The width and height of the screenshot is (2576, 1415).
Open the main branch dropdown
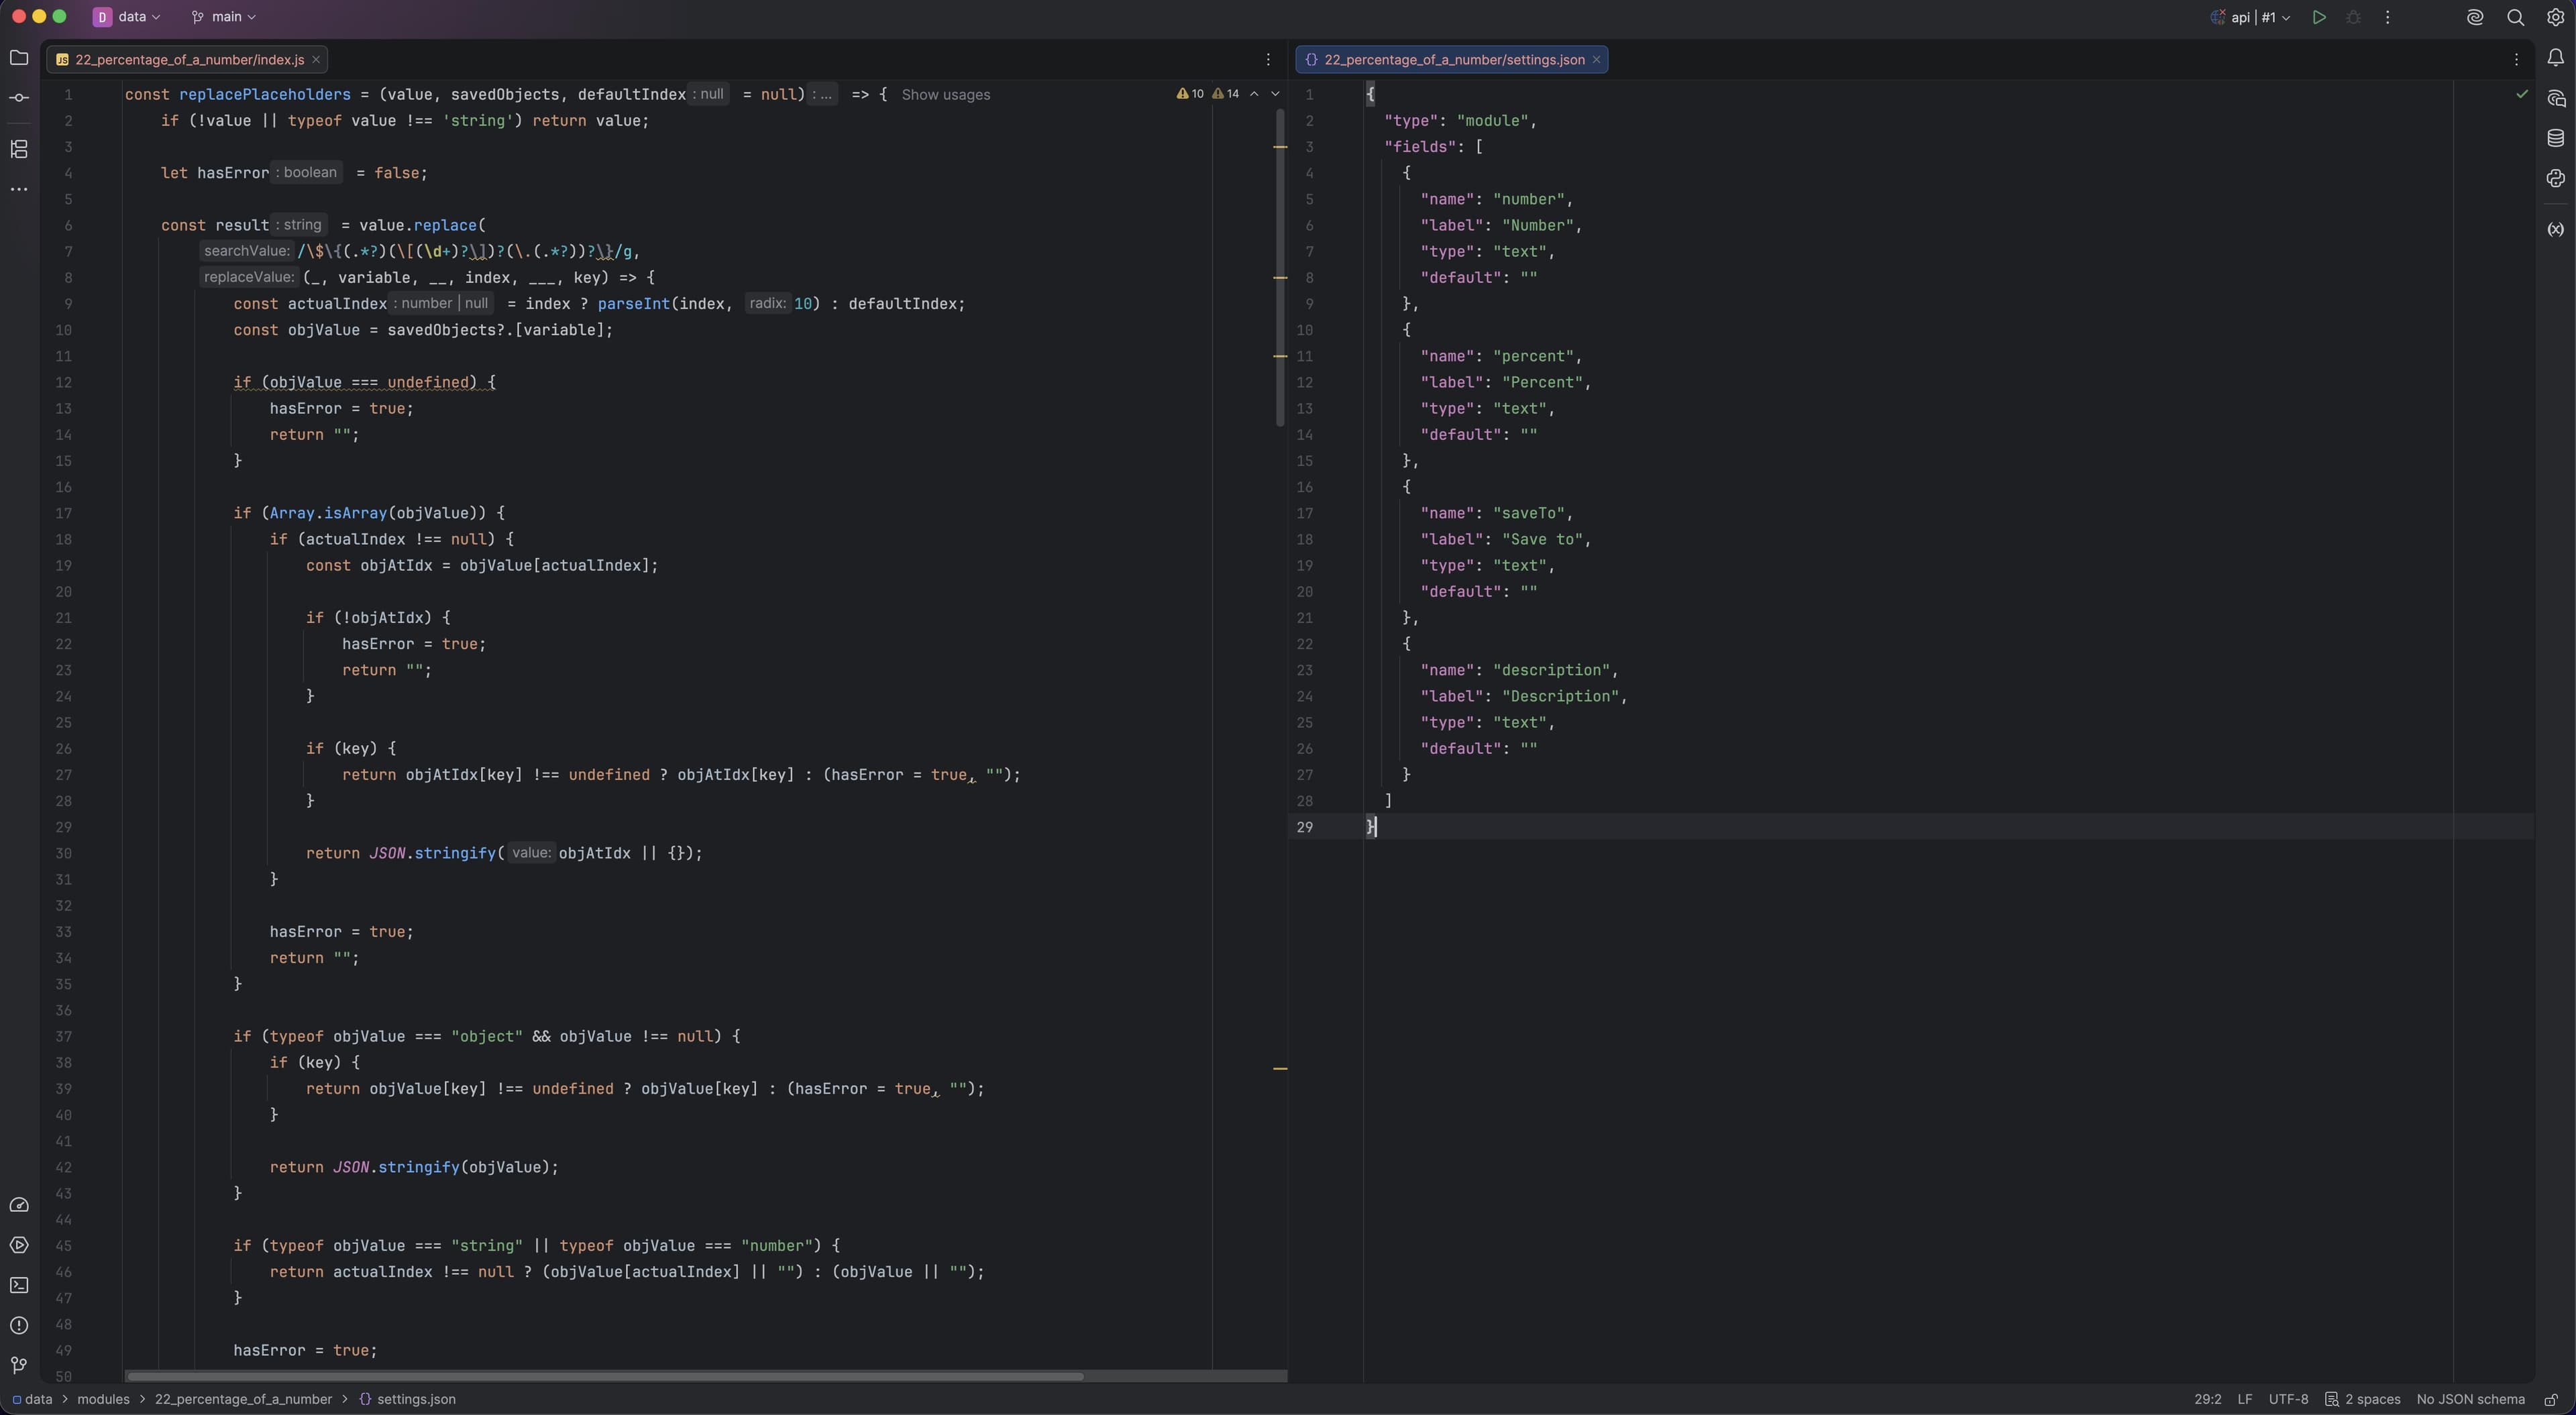pyautogui.click(x=223, y=17)
